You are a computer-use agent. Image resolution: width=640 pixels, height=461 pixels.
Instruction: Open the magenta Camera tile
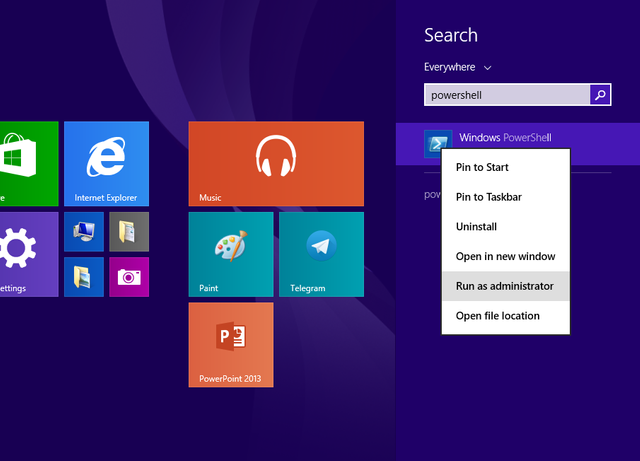pyautogui.click(x=129, y=277)
